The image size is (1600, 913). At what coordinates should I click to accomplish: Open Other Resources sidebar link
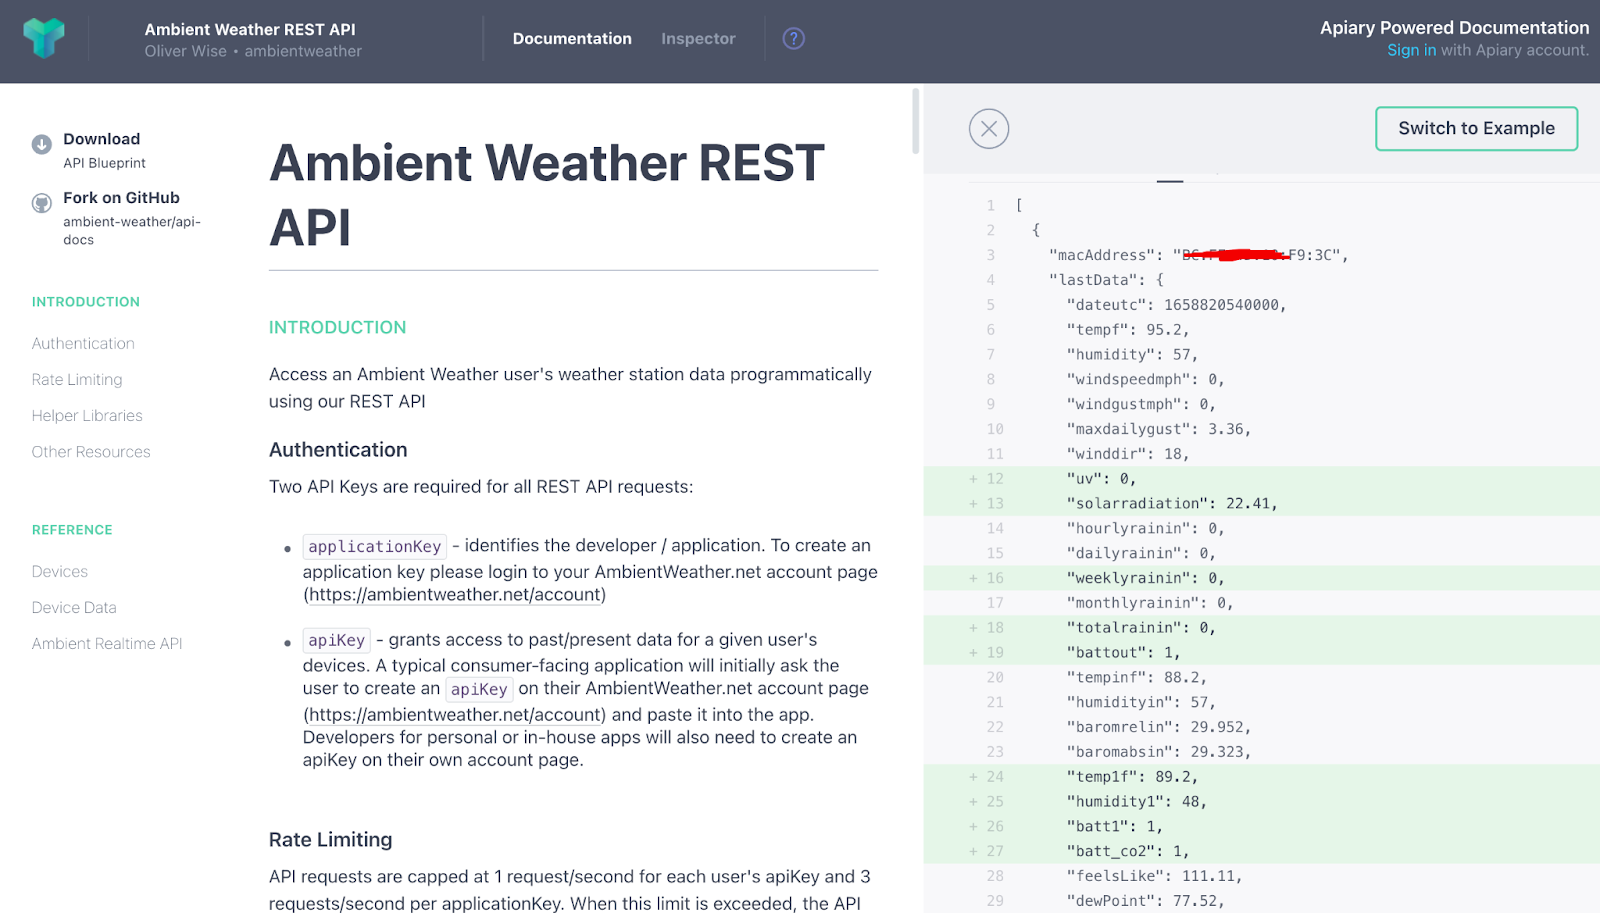91,452
